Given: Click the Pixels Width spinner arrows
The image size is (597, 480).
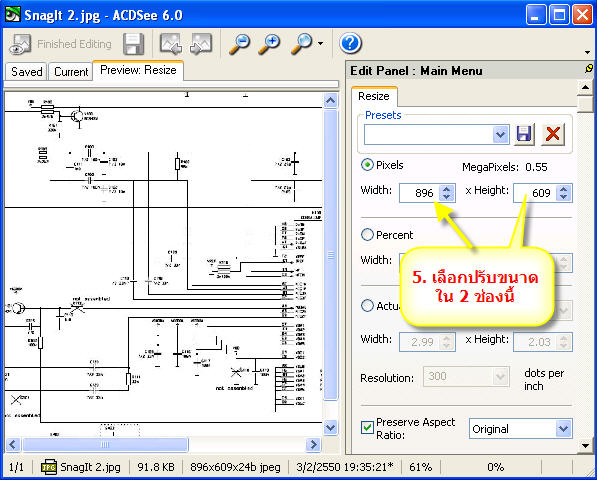Looking at the screenshot, I should (x=447, y=193).
